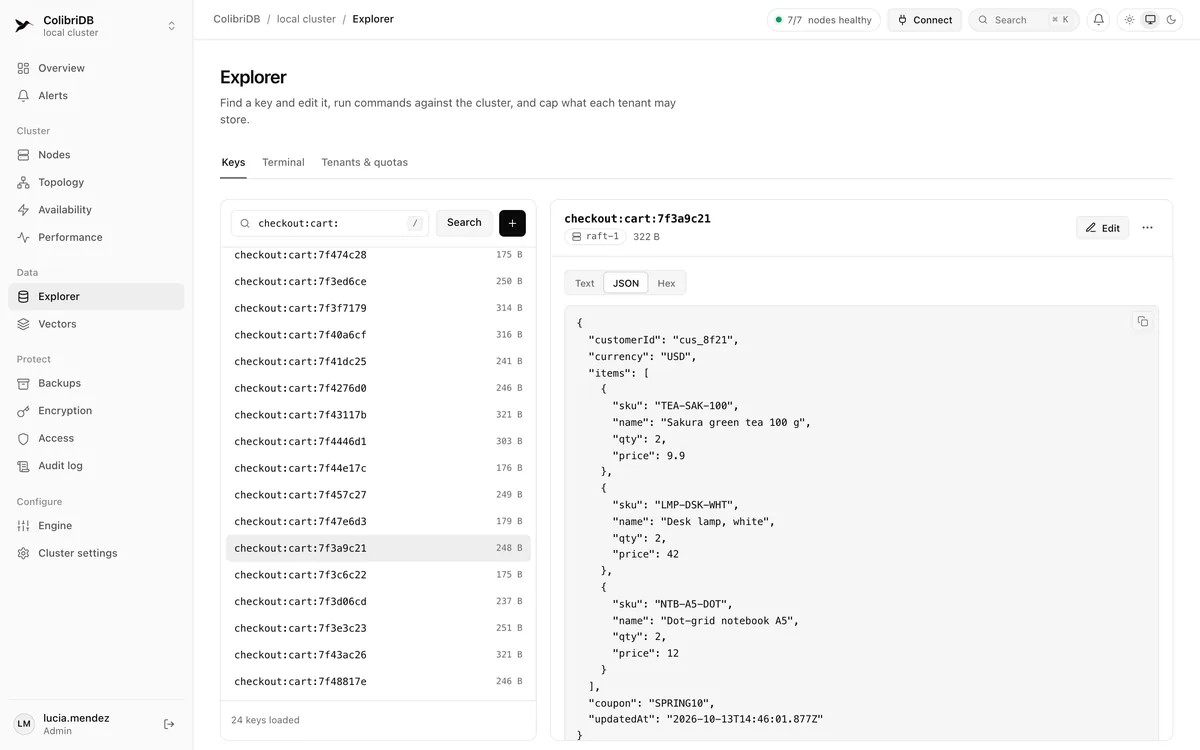1200x750 pixels.
Task: Select key checkout:cart:7f3a9c21 in list
Action: 378,548
